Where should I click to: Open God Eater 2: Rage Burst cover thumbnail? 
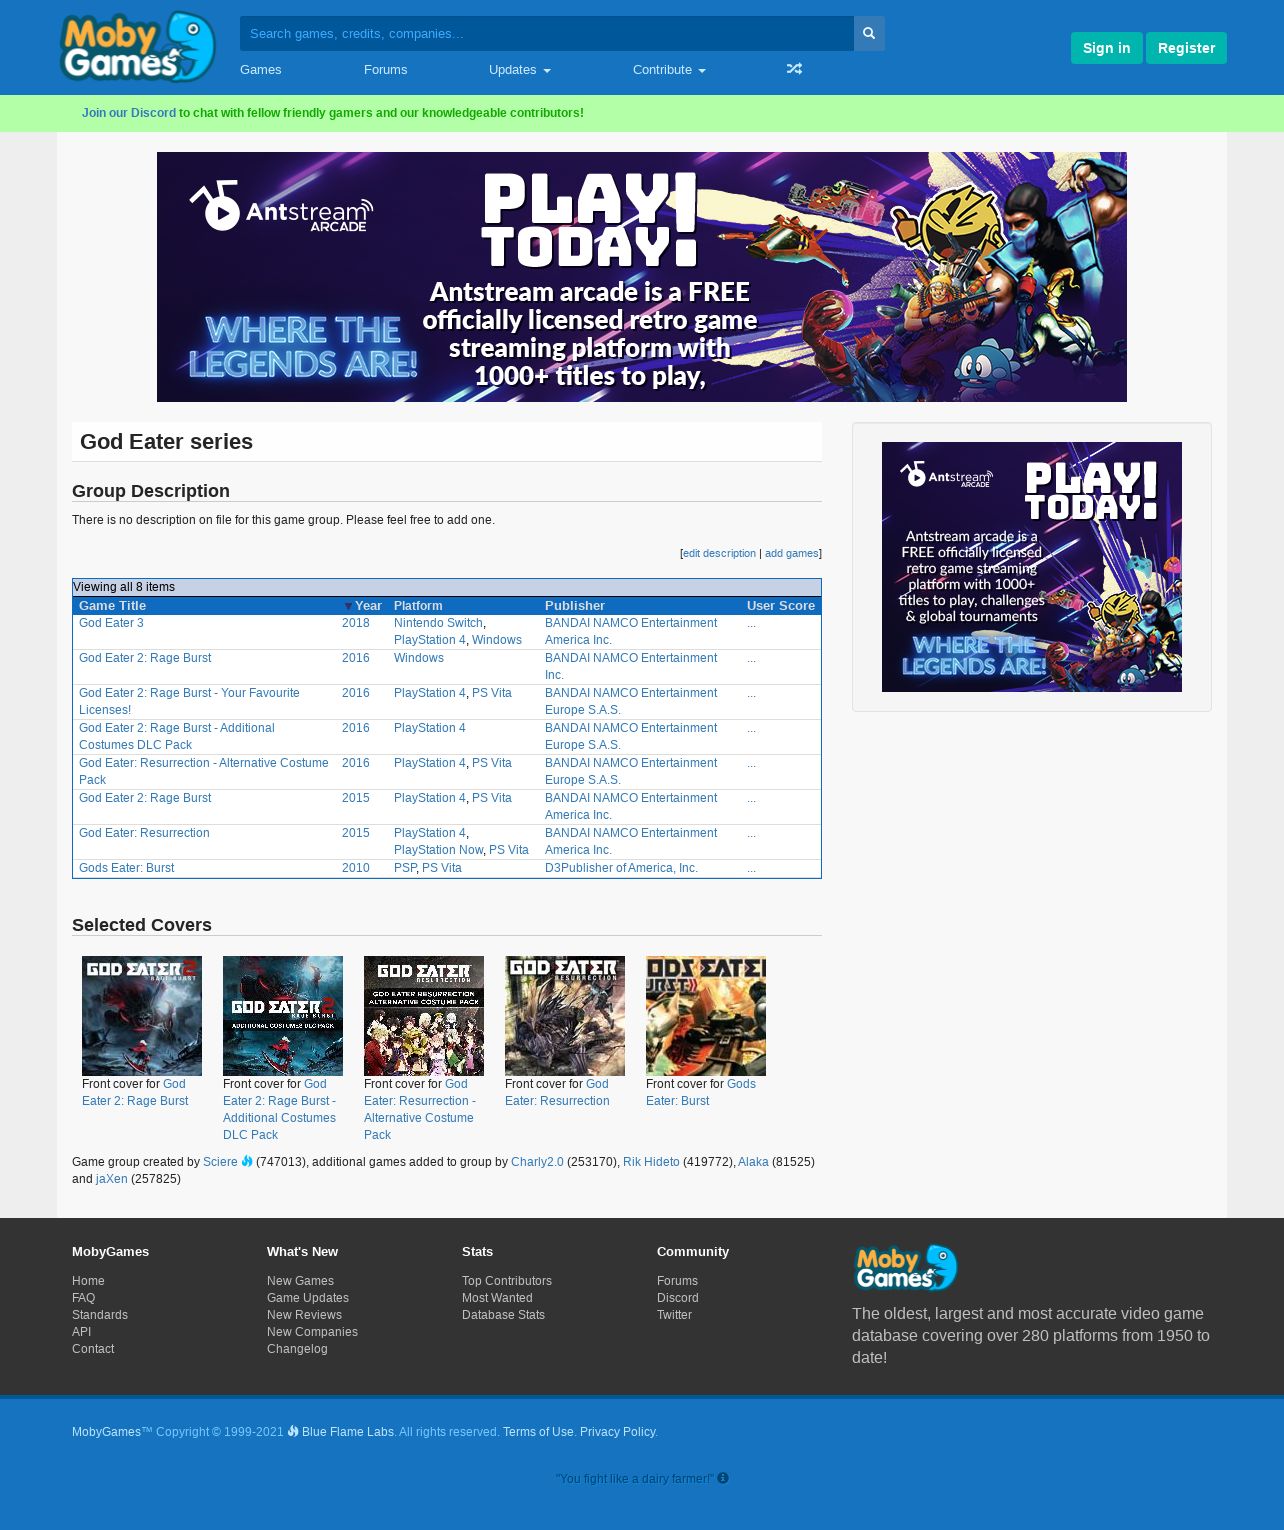[x=142, y=1016]
